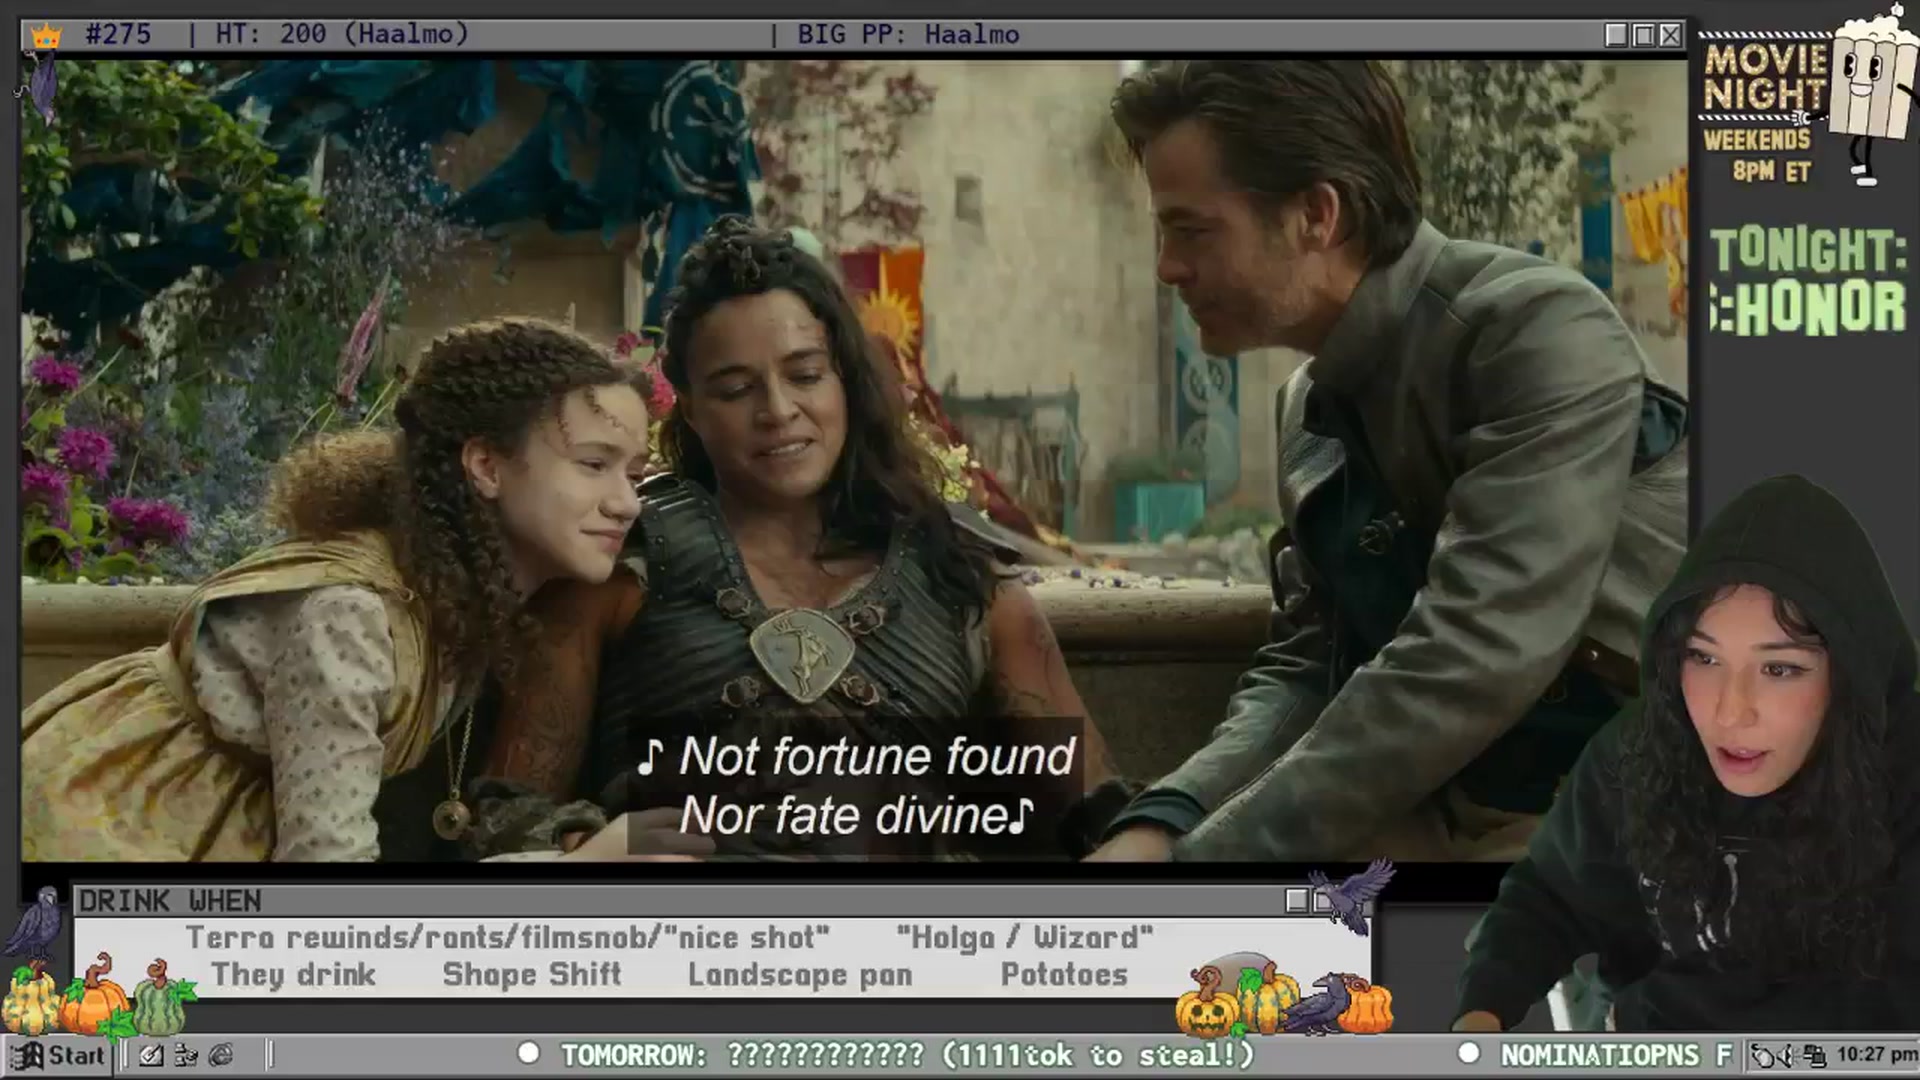This screenshot has width=1920, height=1080.
Task: Select the "Shape Shift" rule
Action: [x=532, y=975]
